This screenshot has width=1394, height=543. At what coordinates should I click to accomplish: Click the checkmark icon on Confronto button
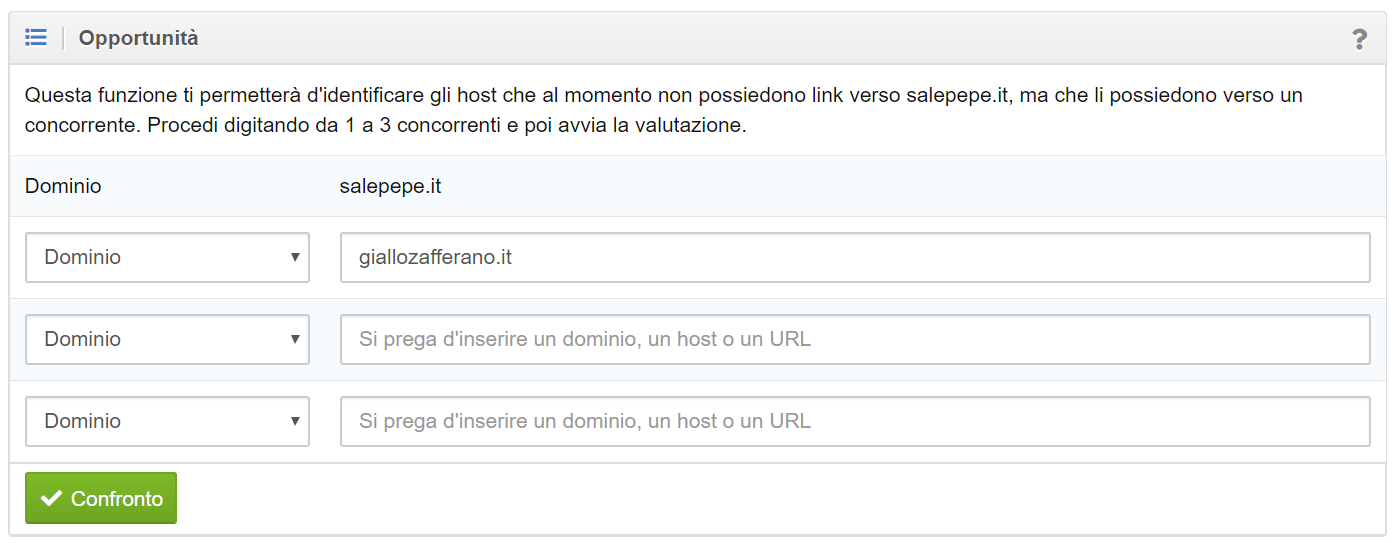[49, 498]
